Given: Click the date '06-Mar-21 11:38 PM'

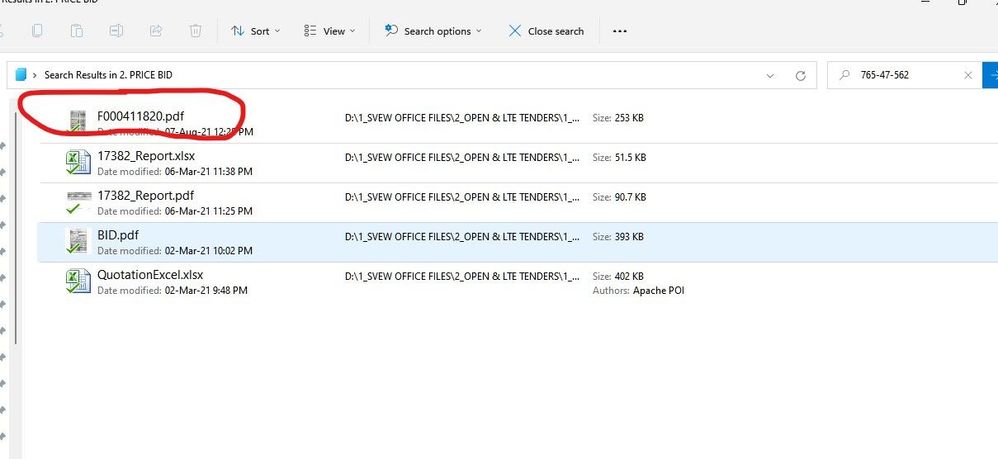Looking at the screenshot, I should (x=209, y=171).
